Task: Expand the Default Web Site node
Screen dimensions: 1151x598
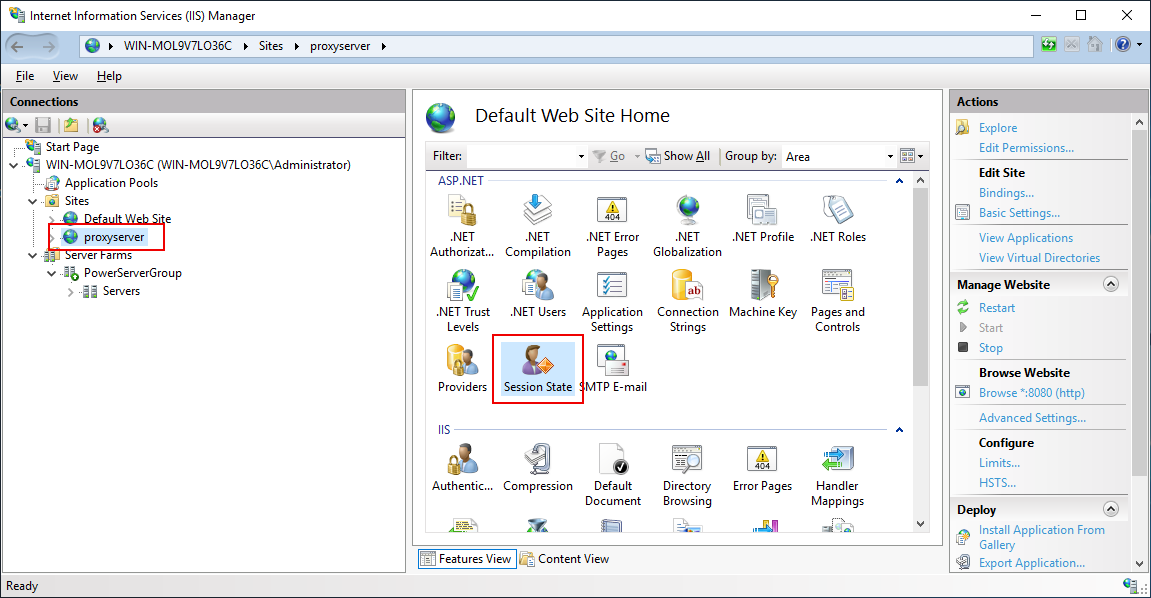Action: click(x=52, y=219)
